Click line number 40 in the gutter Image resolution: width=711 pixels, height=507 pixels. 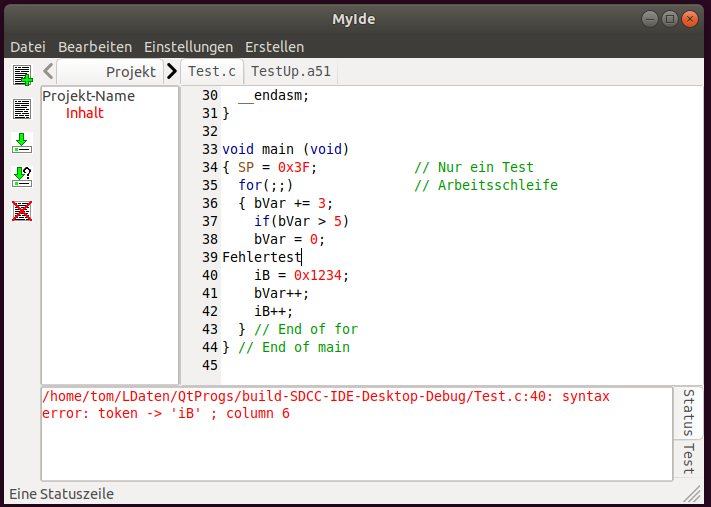point(209,275)
